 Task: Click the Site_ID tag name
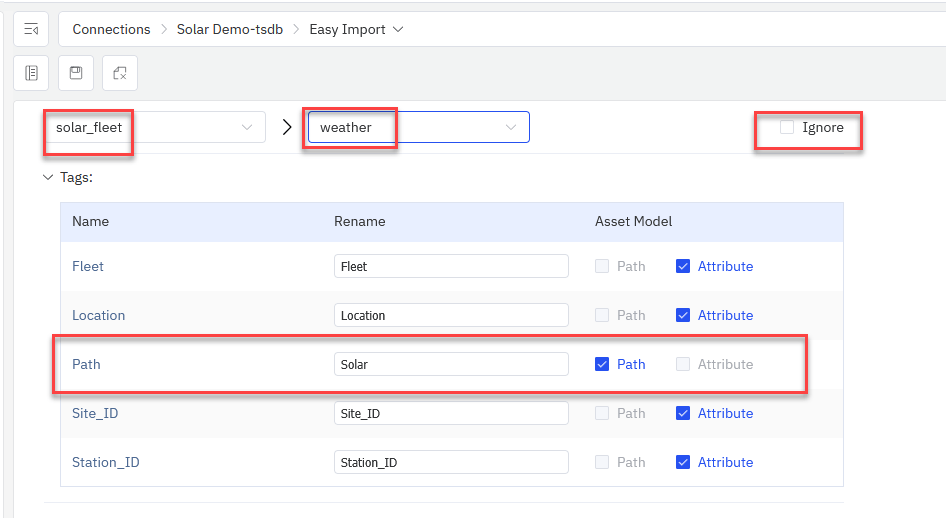[x=95, y=413]
